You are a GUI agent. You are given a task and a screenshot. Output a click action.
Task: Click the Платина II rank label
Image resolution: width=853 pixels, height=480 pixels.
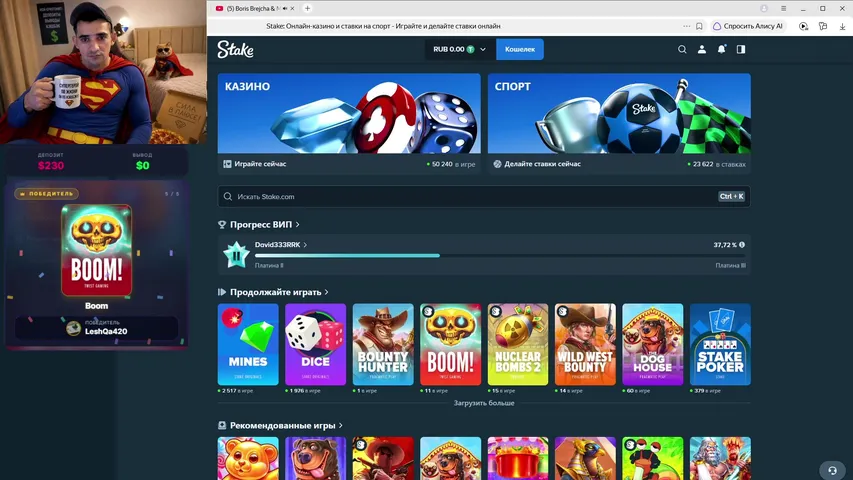[x=269, y=266]
